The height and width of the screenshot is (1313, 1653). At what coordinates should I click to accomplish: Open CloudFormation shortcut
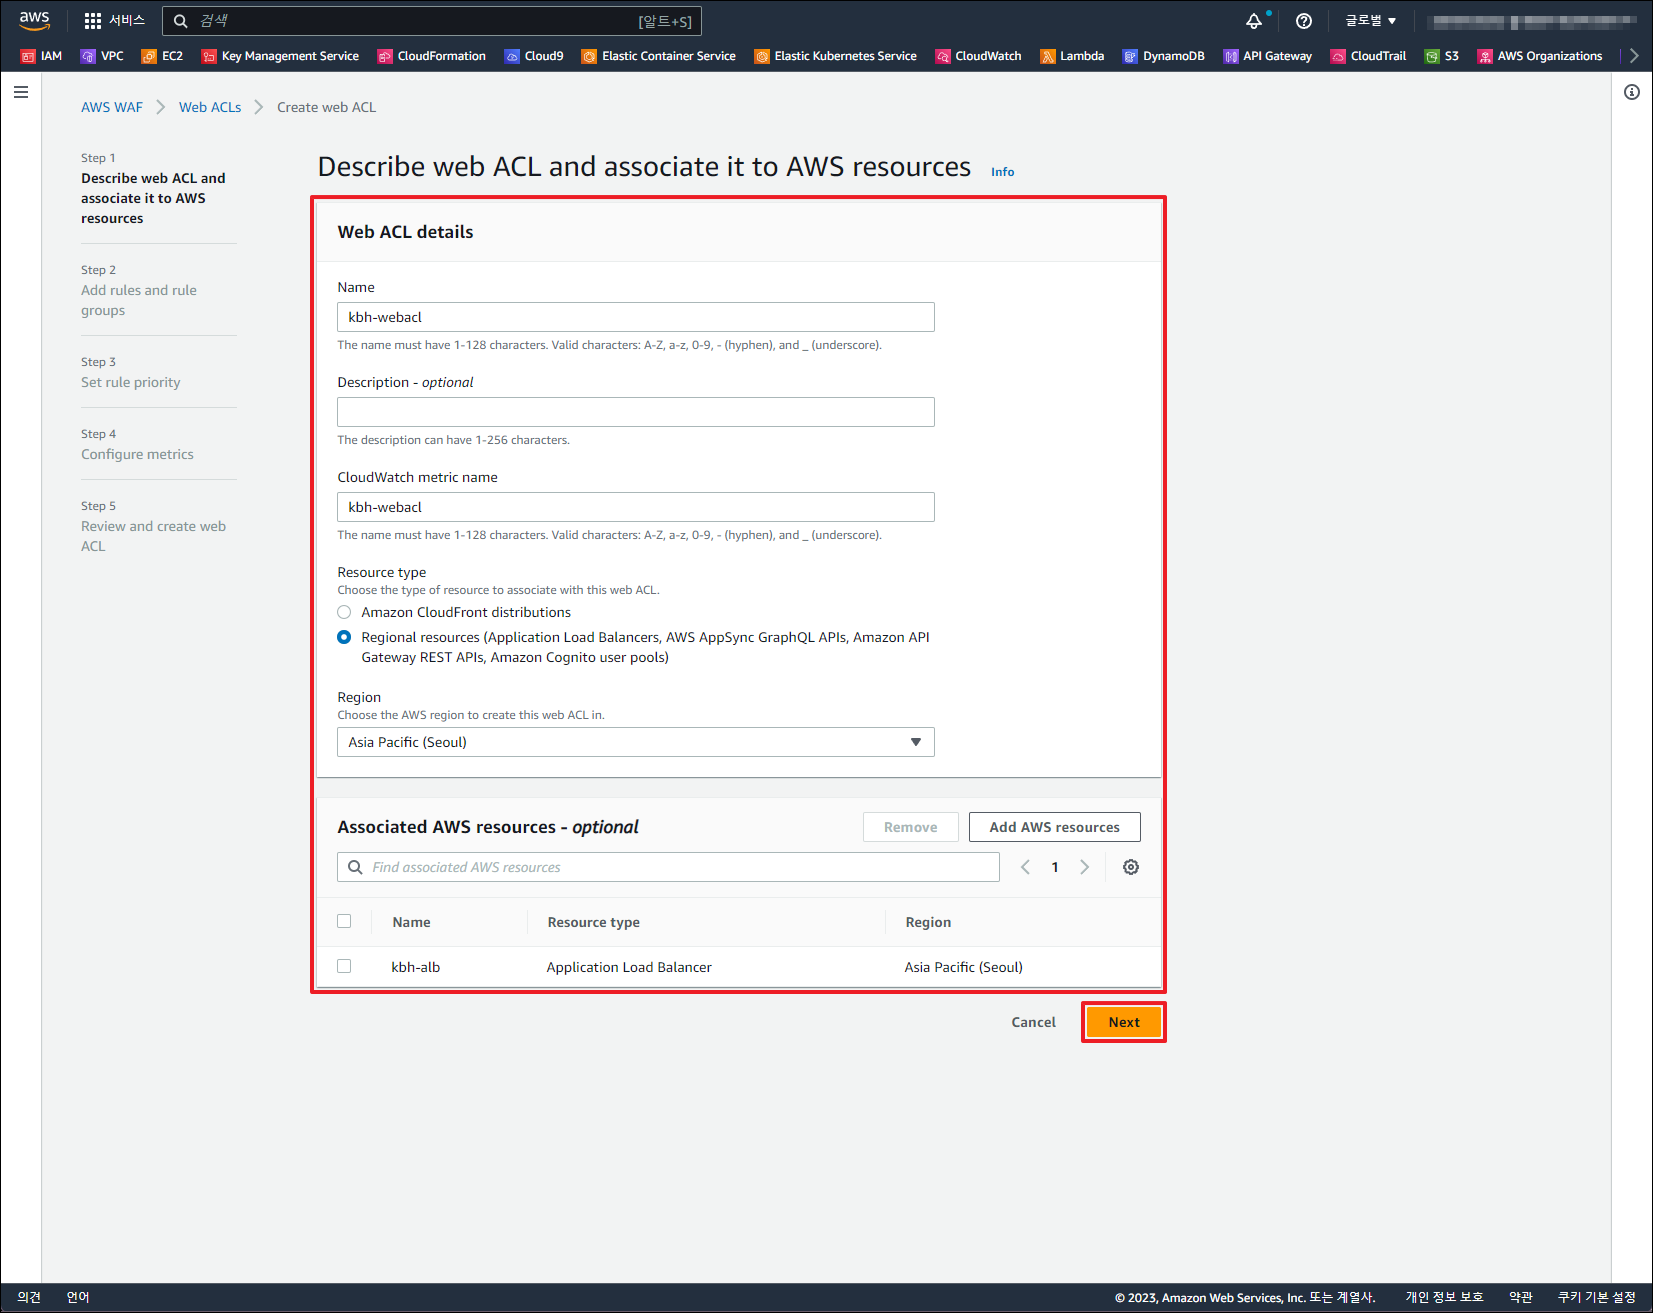[431, 56]
